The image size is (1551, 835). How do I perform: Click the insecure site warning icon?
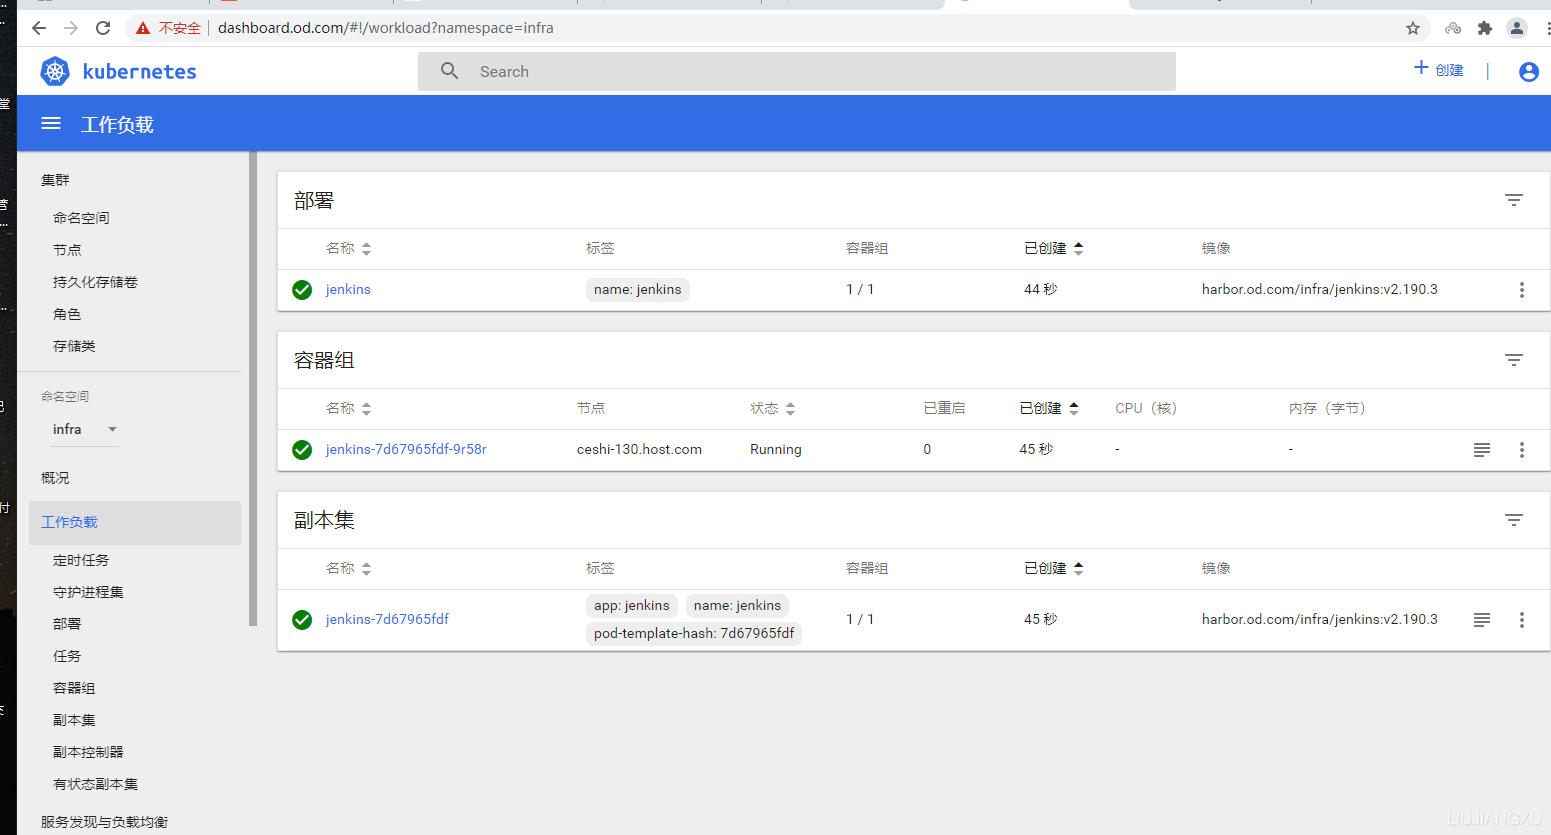[x=143, y=28]
